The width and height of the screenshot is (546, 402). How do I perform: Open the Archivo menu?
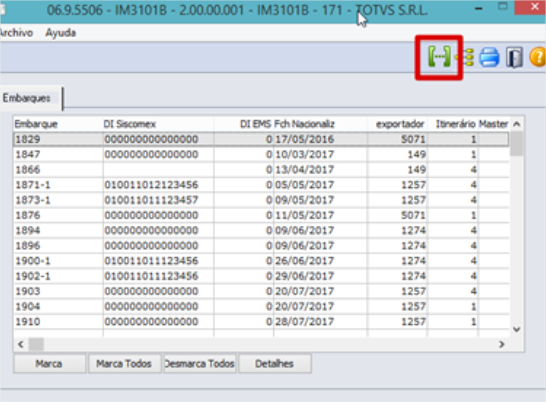(x=16, y=33)
